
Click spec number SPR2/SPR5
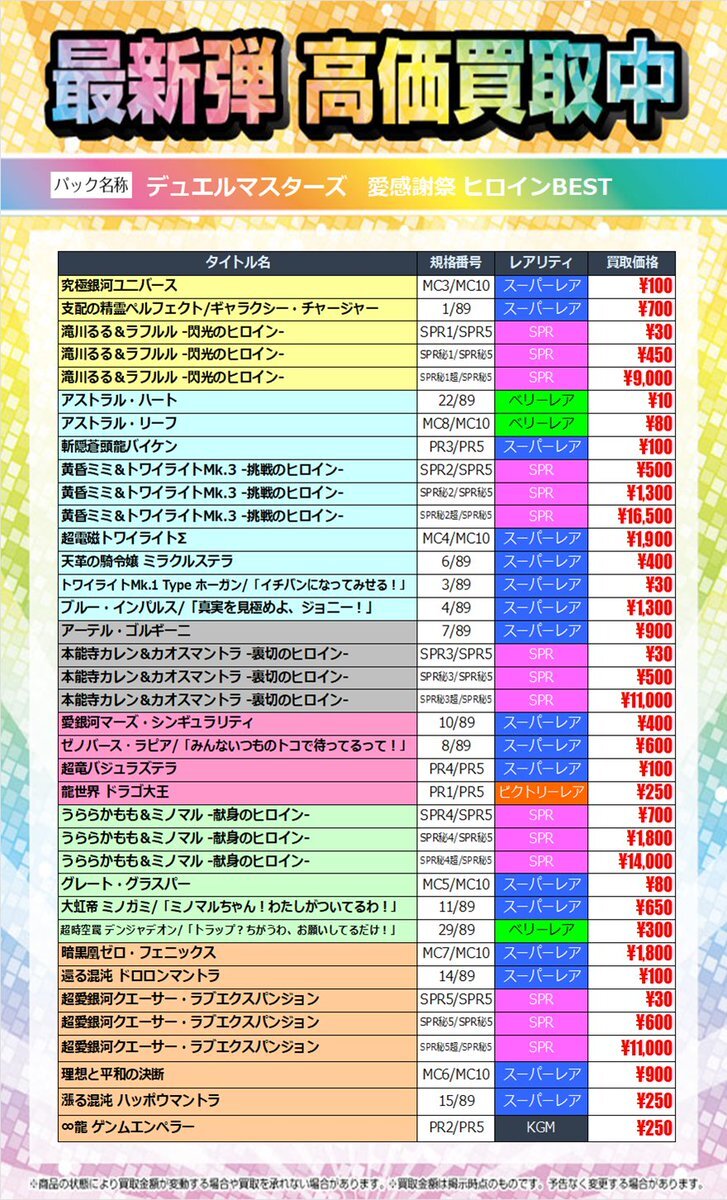point(454,470)
